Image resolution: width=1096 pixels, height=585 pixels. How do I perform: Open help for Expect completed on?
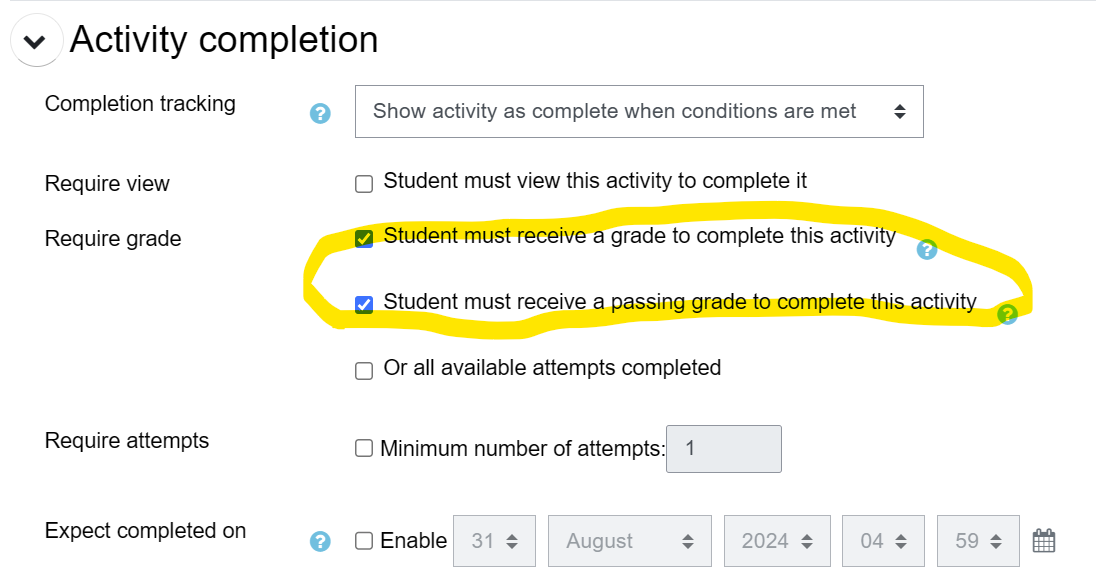320,541
